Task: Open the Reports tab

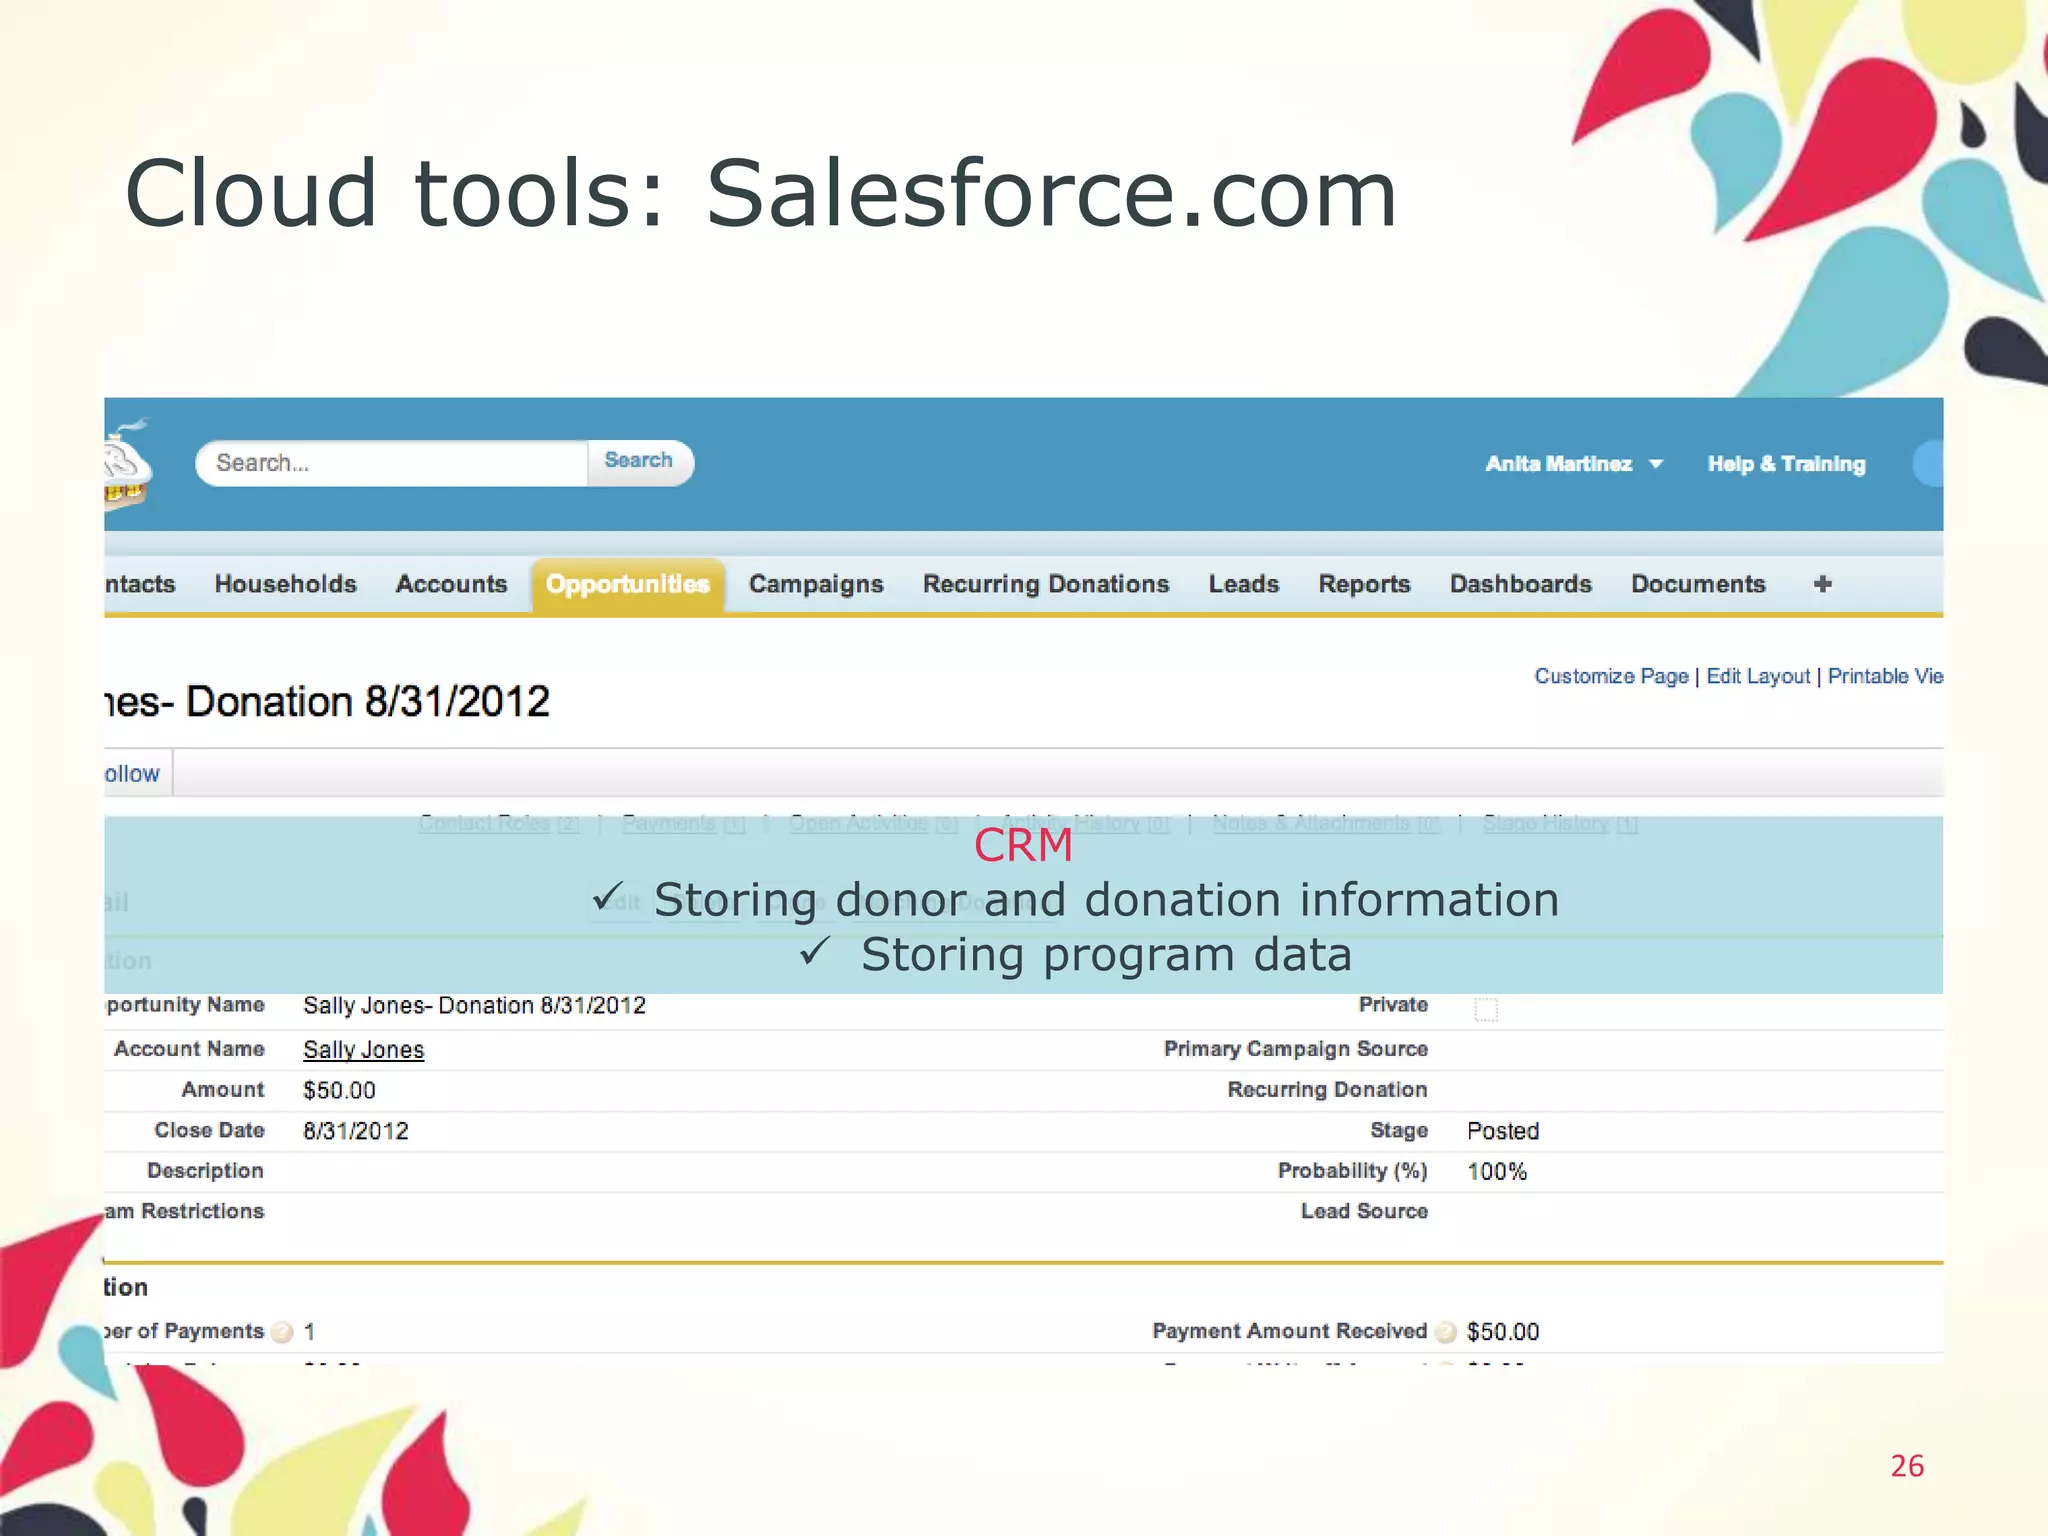Action: tap(1364, 584)
